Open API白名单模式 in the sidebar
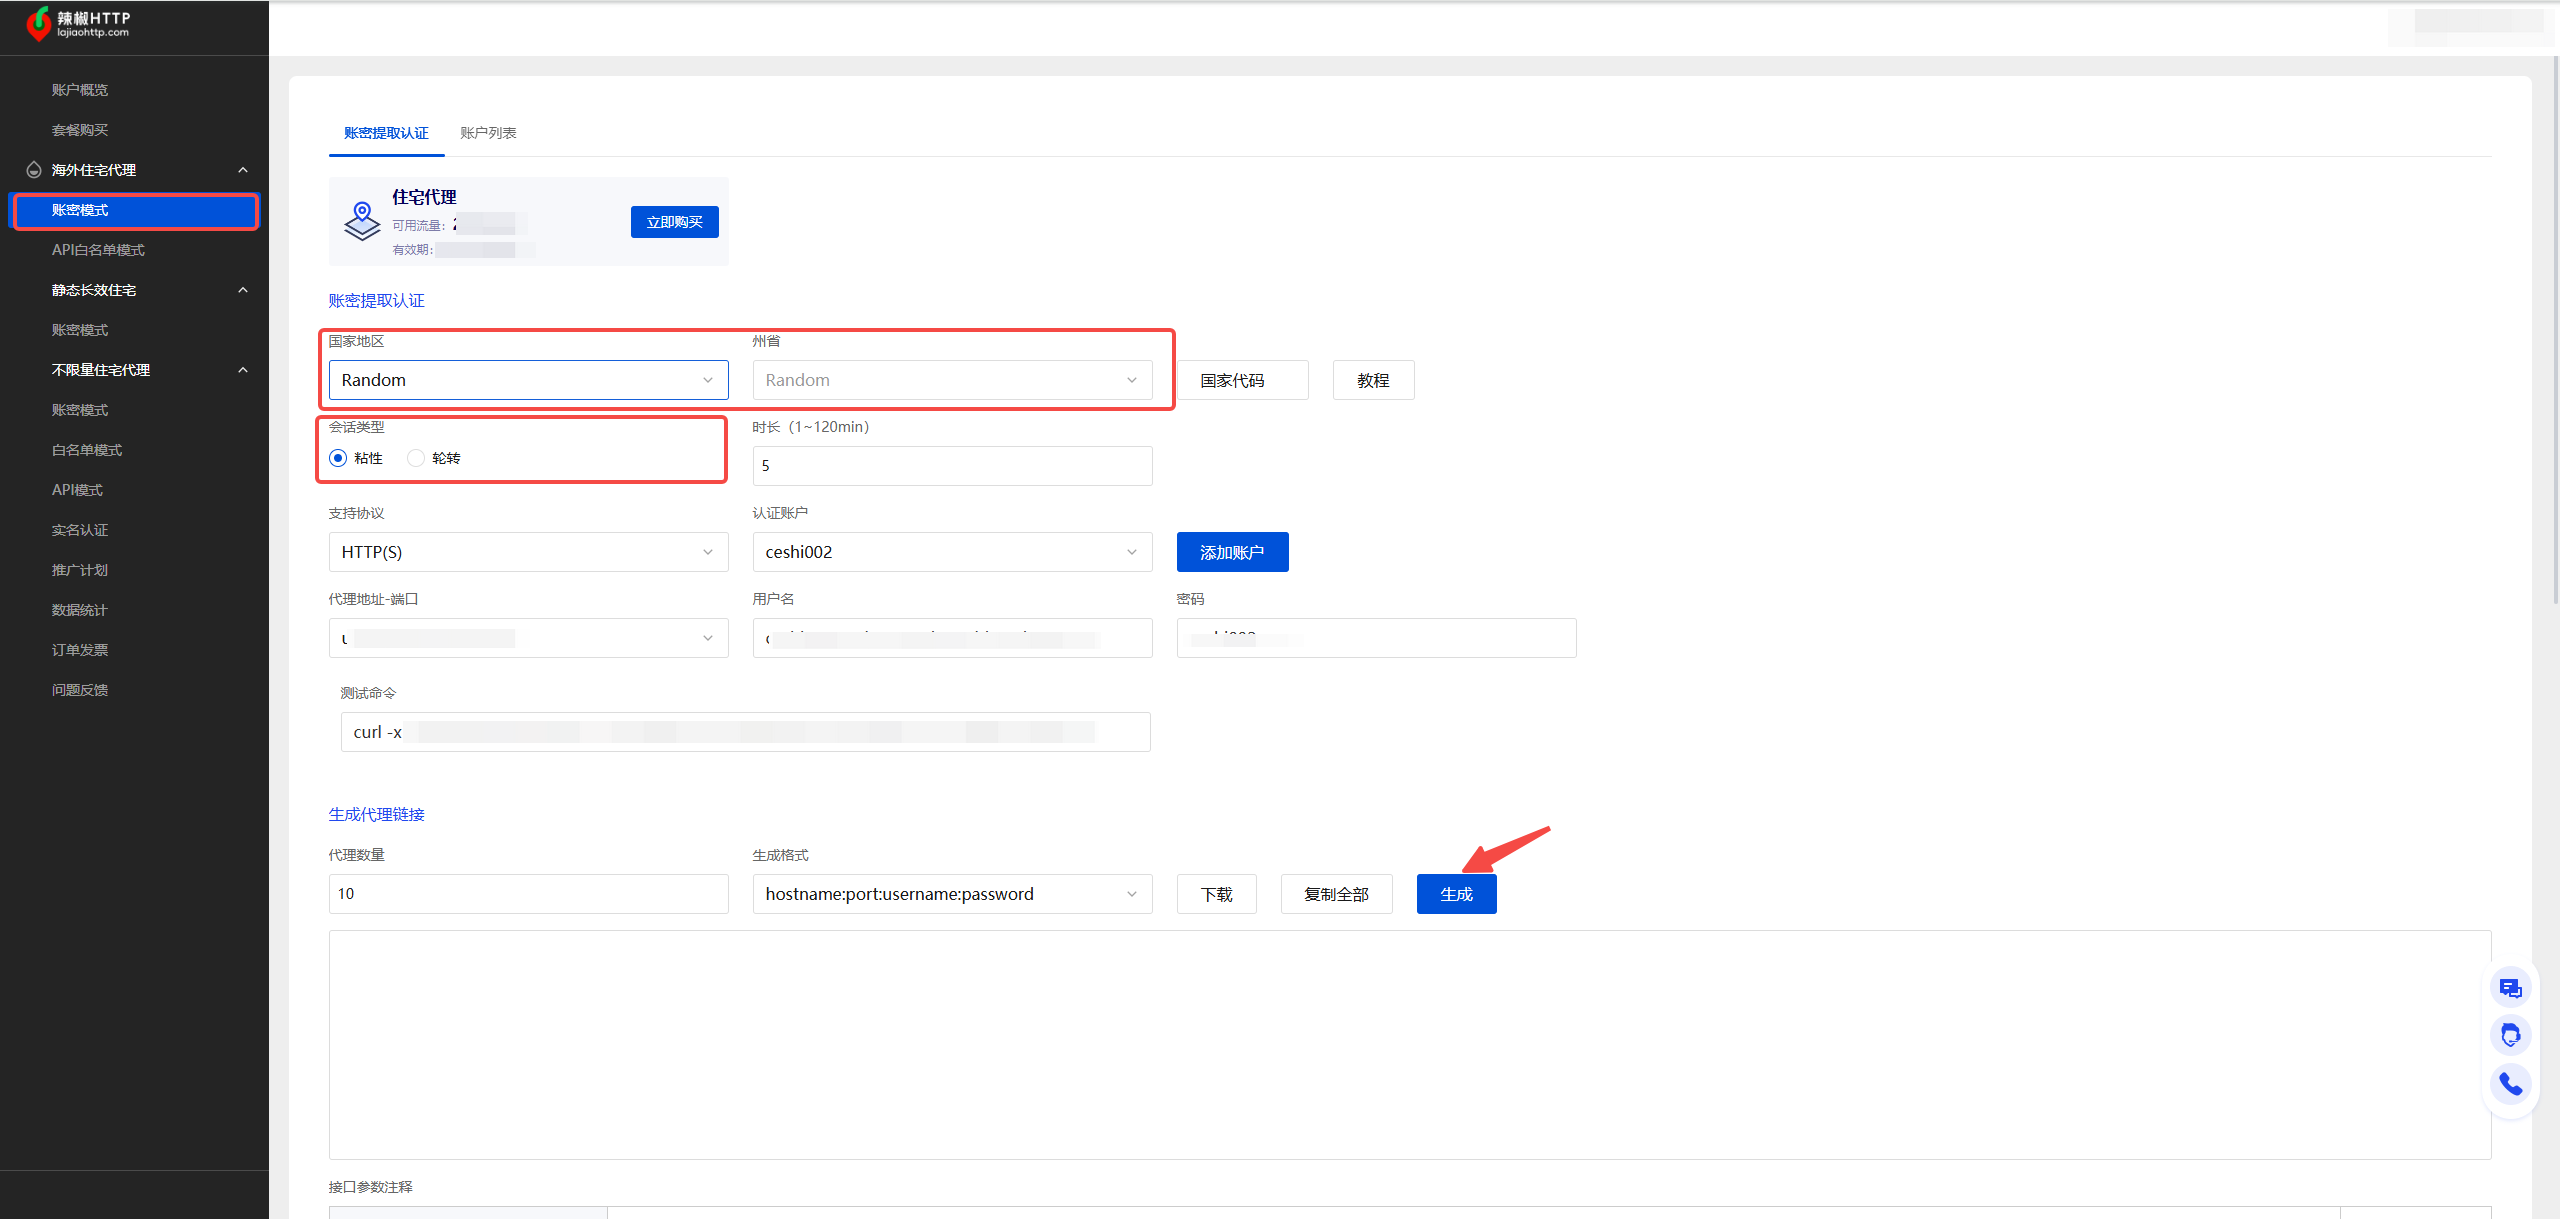 coord(98,250)
